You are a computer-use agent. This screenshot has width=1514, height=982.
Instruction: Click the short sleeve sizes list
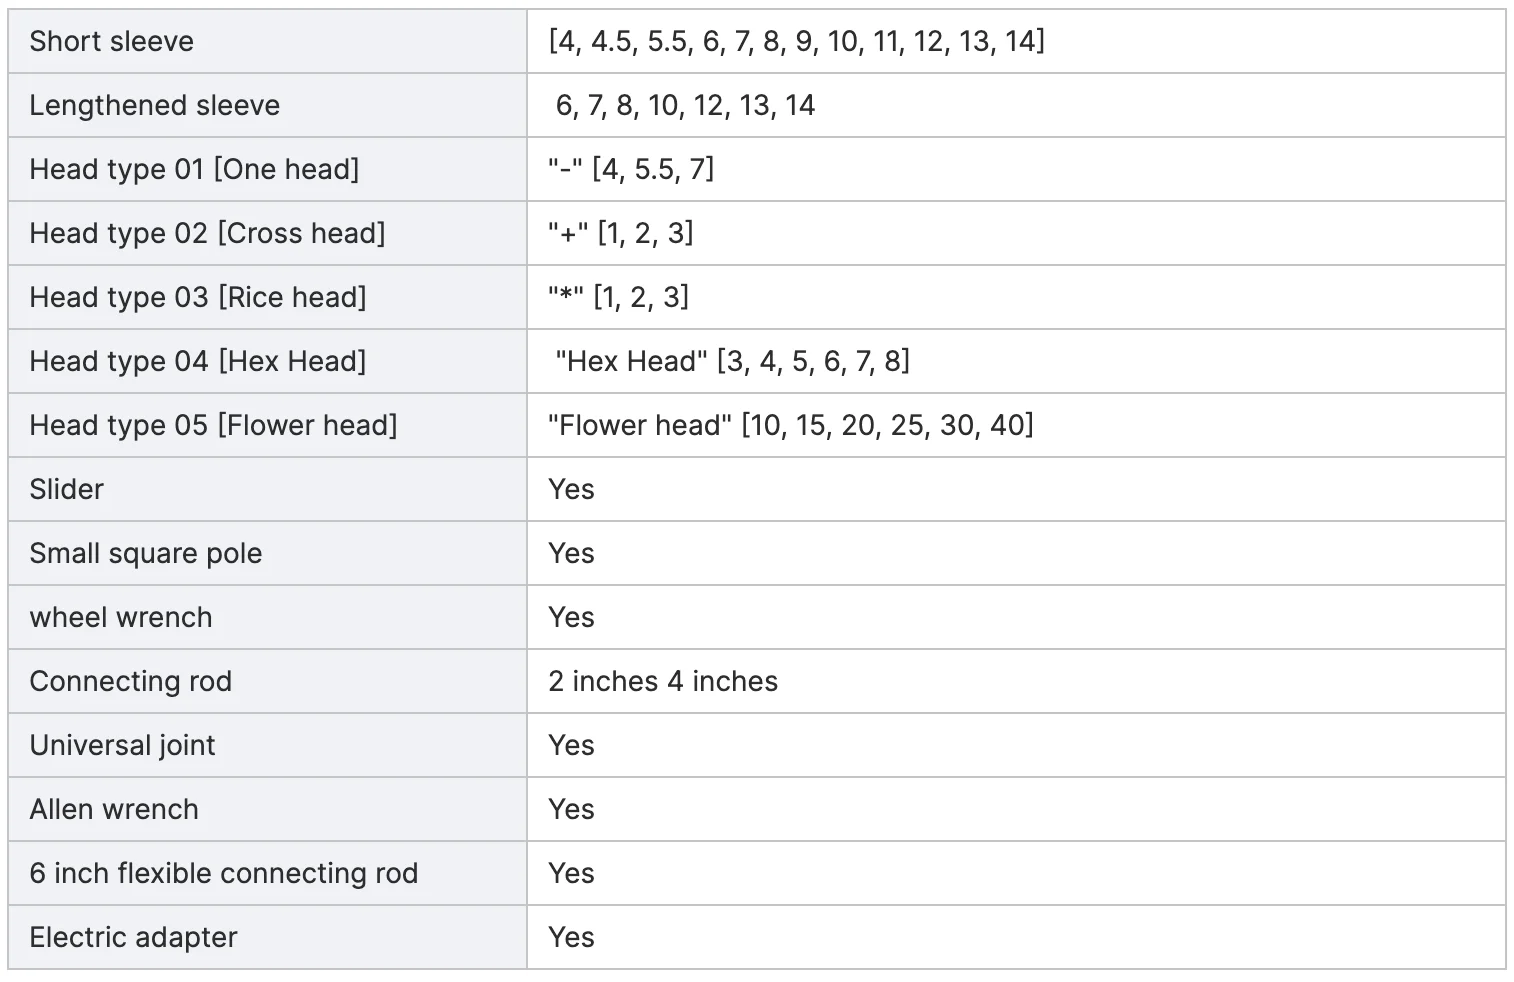(x=796, y=41)
